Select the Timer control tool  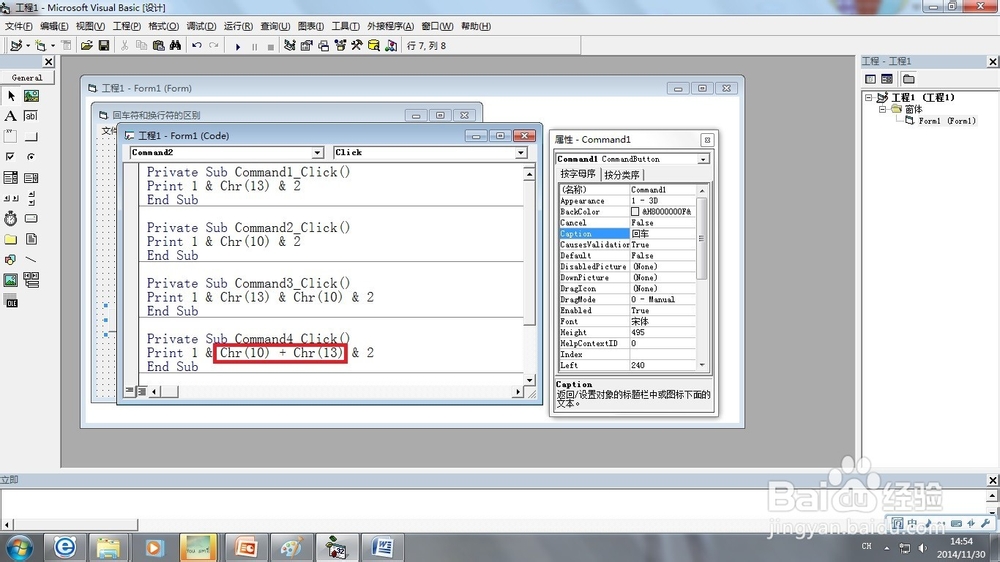(x=11, y=218)
